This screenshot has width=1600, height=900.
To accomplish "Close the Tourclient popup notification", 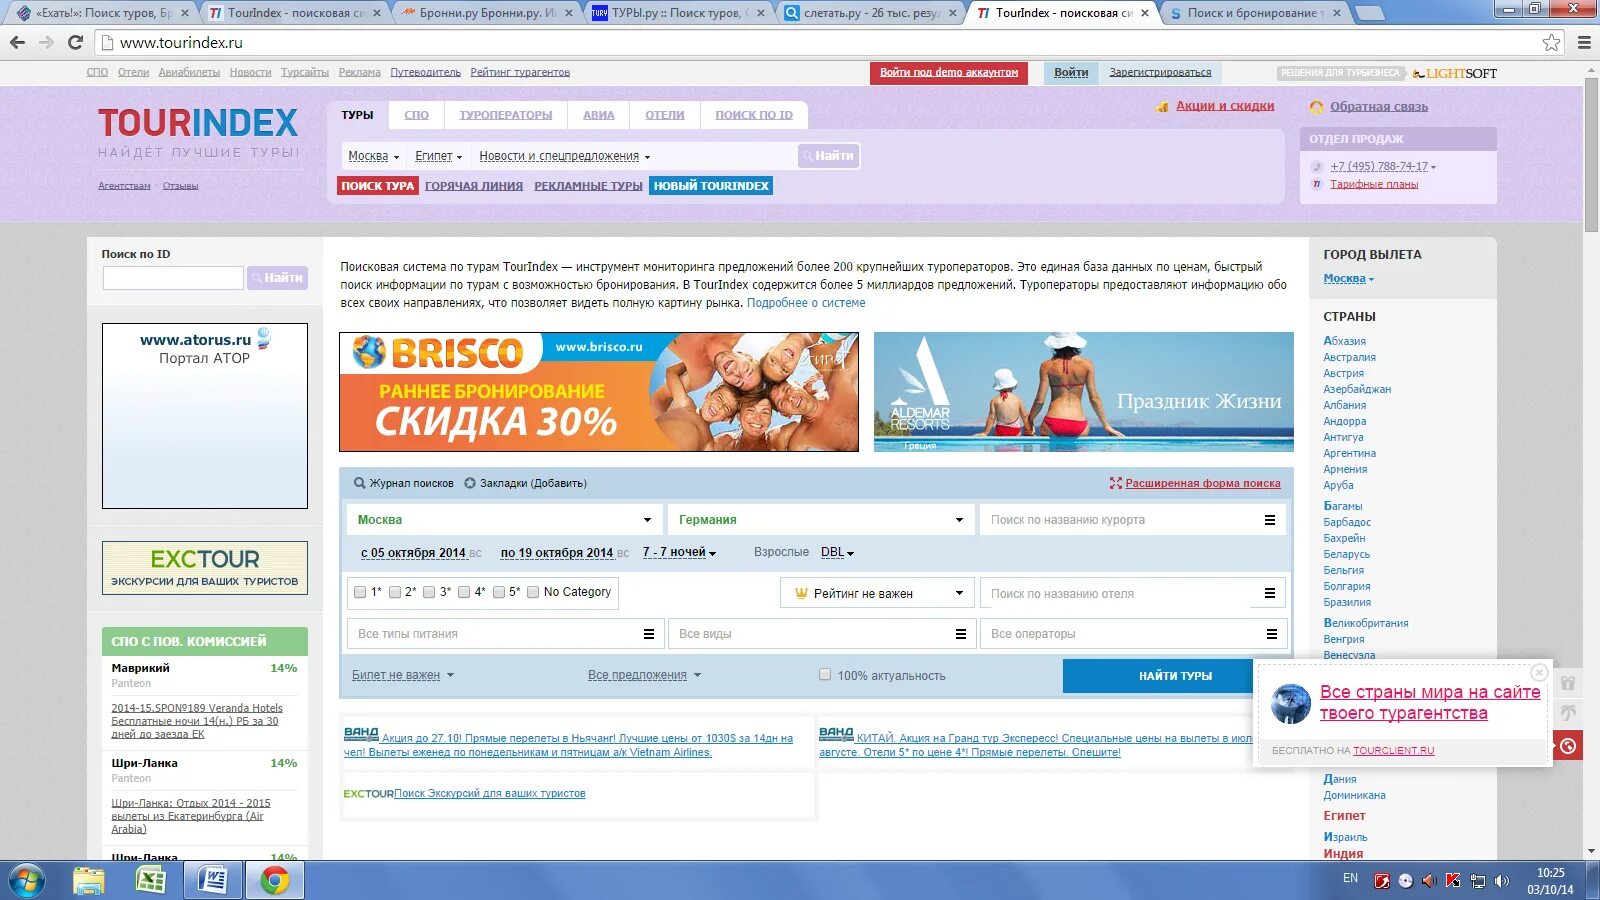I will (x=1539, y=672).
